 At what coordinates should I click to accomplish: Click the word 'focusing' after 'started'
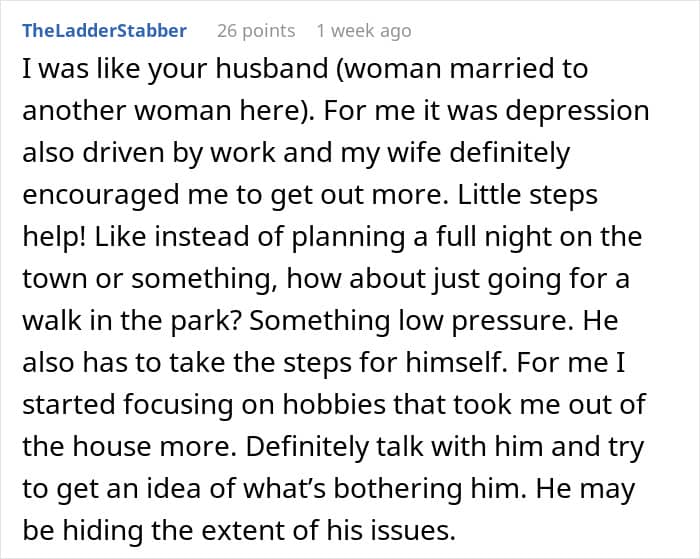tap(178, 405)
